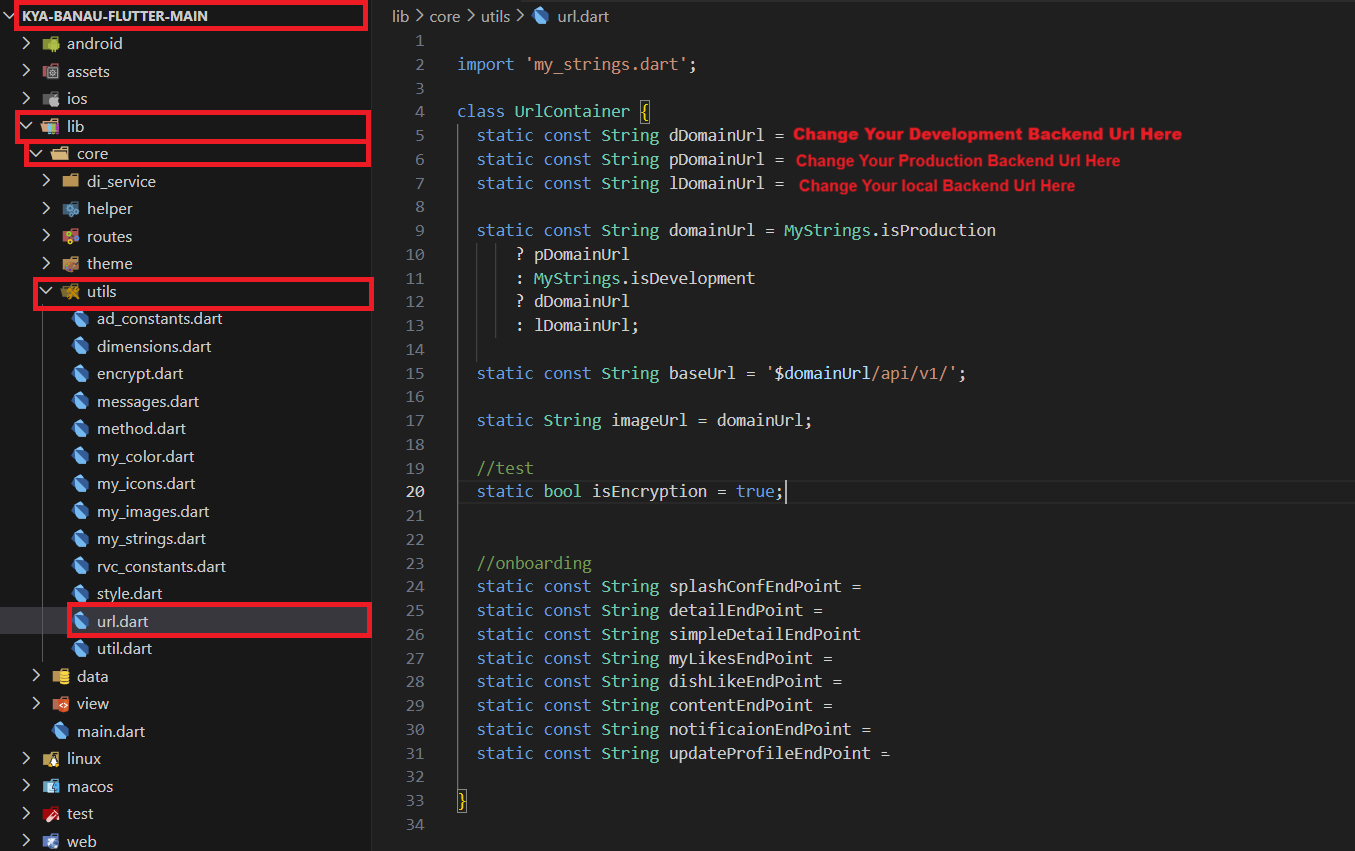Click the Dart icon beside url.dart file
Image resolution: width=1355 pixels, height=851 pixels.
[81, 621]
